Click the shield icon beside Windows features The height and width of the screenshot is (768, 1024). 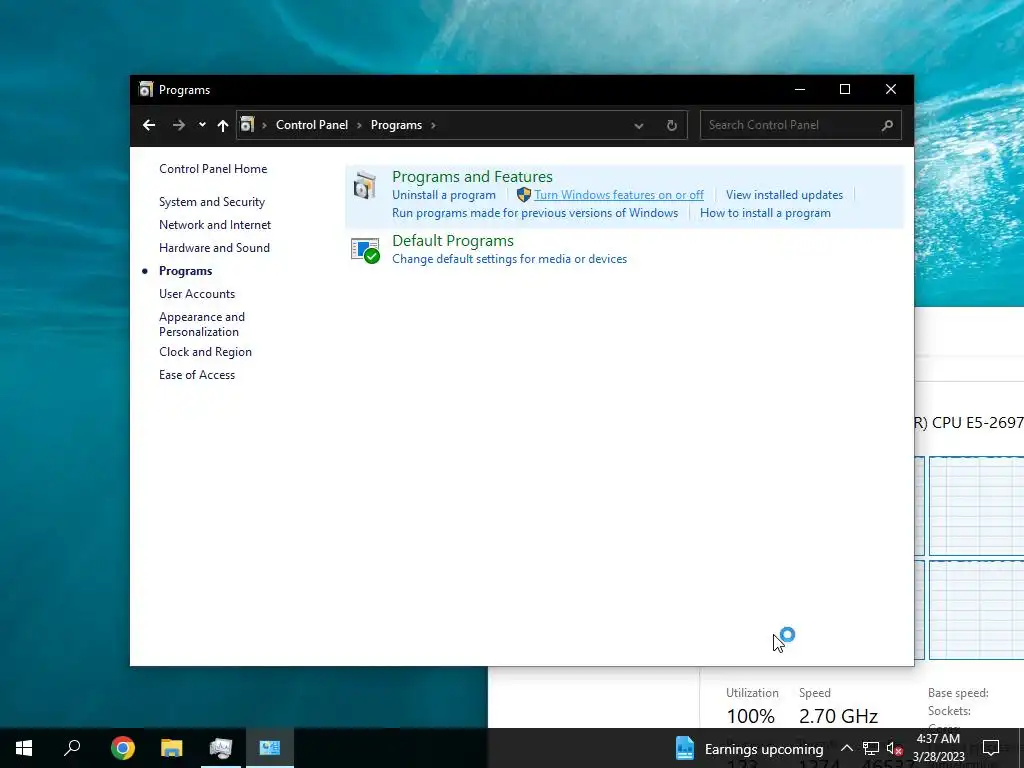tap(524, 195)
